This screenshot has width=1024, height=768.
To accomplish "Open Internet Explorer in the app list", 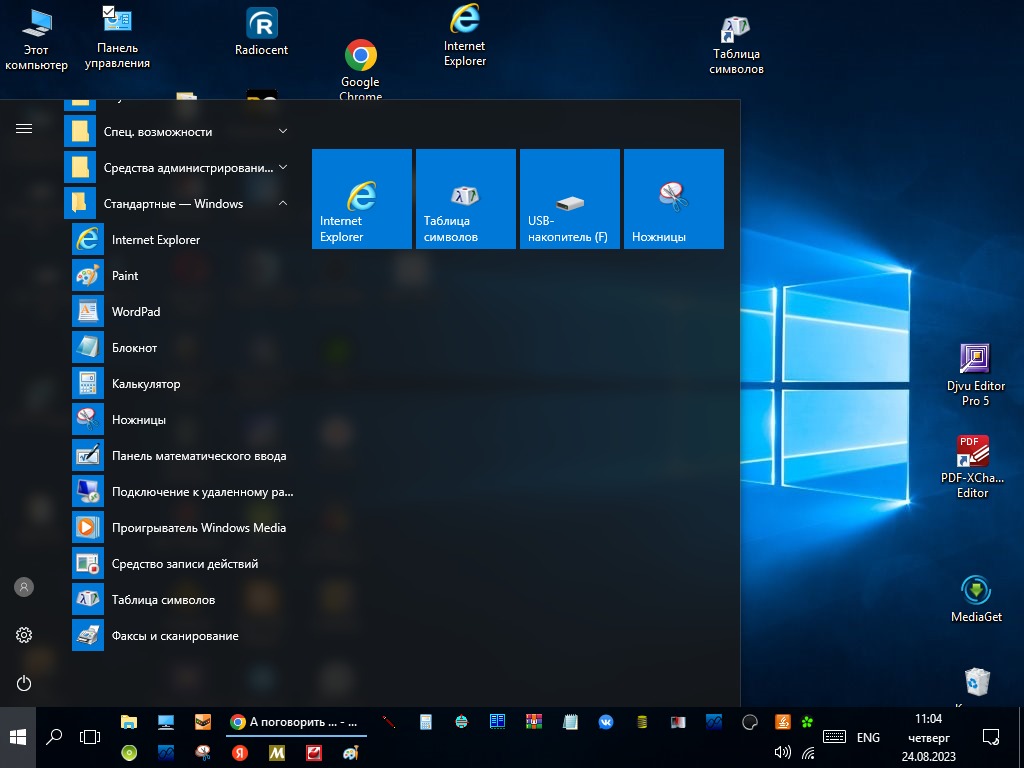I will 180,240.
